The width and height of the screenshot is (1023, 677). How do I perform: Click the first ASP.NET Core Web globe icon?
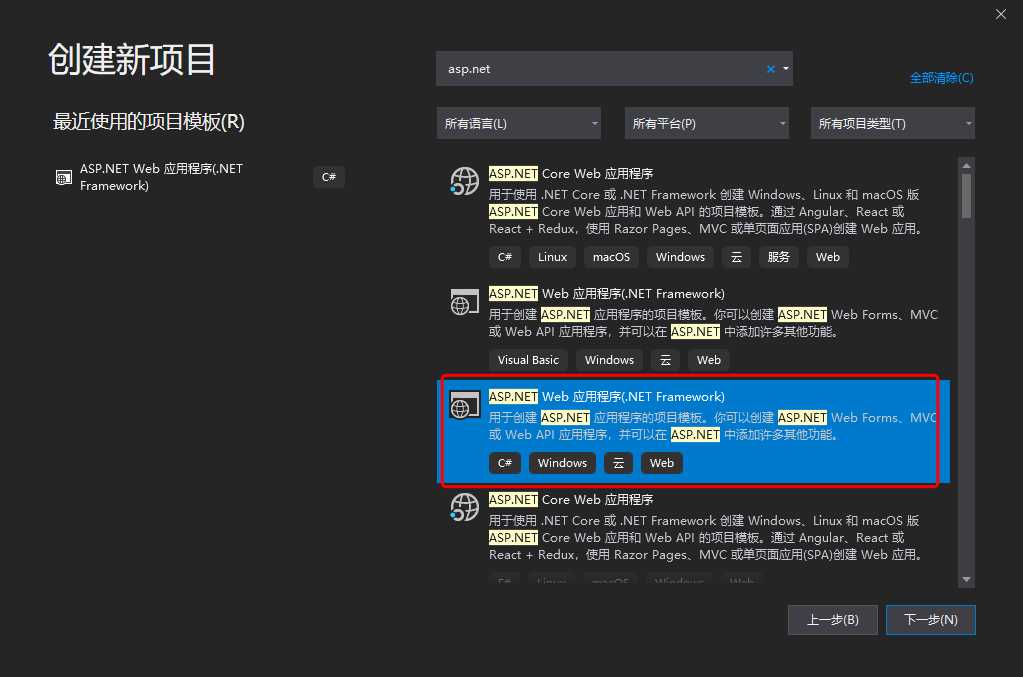pyautogui.click(x=464, y=181)
